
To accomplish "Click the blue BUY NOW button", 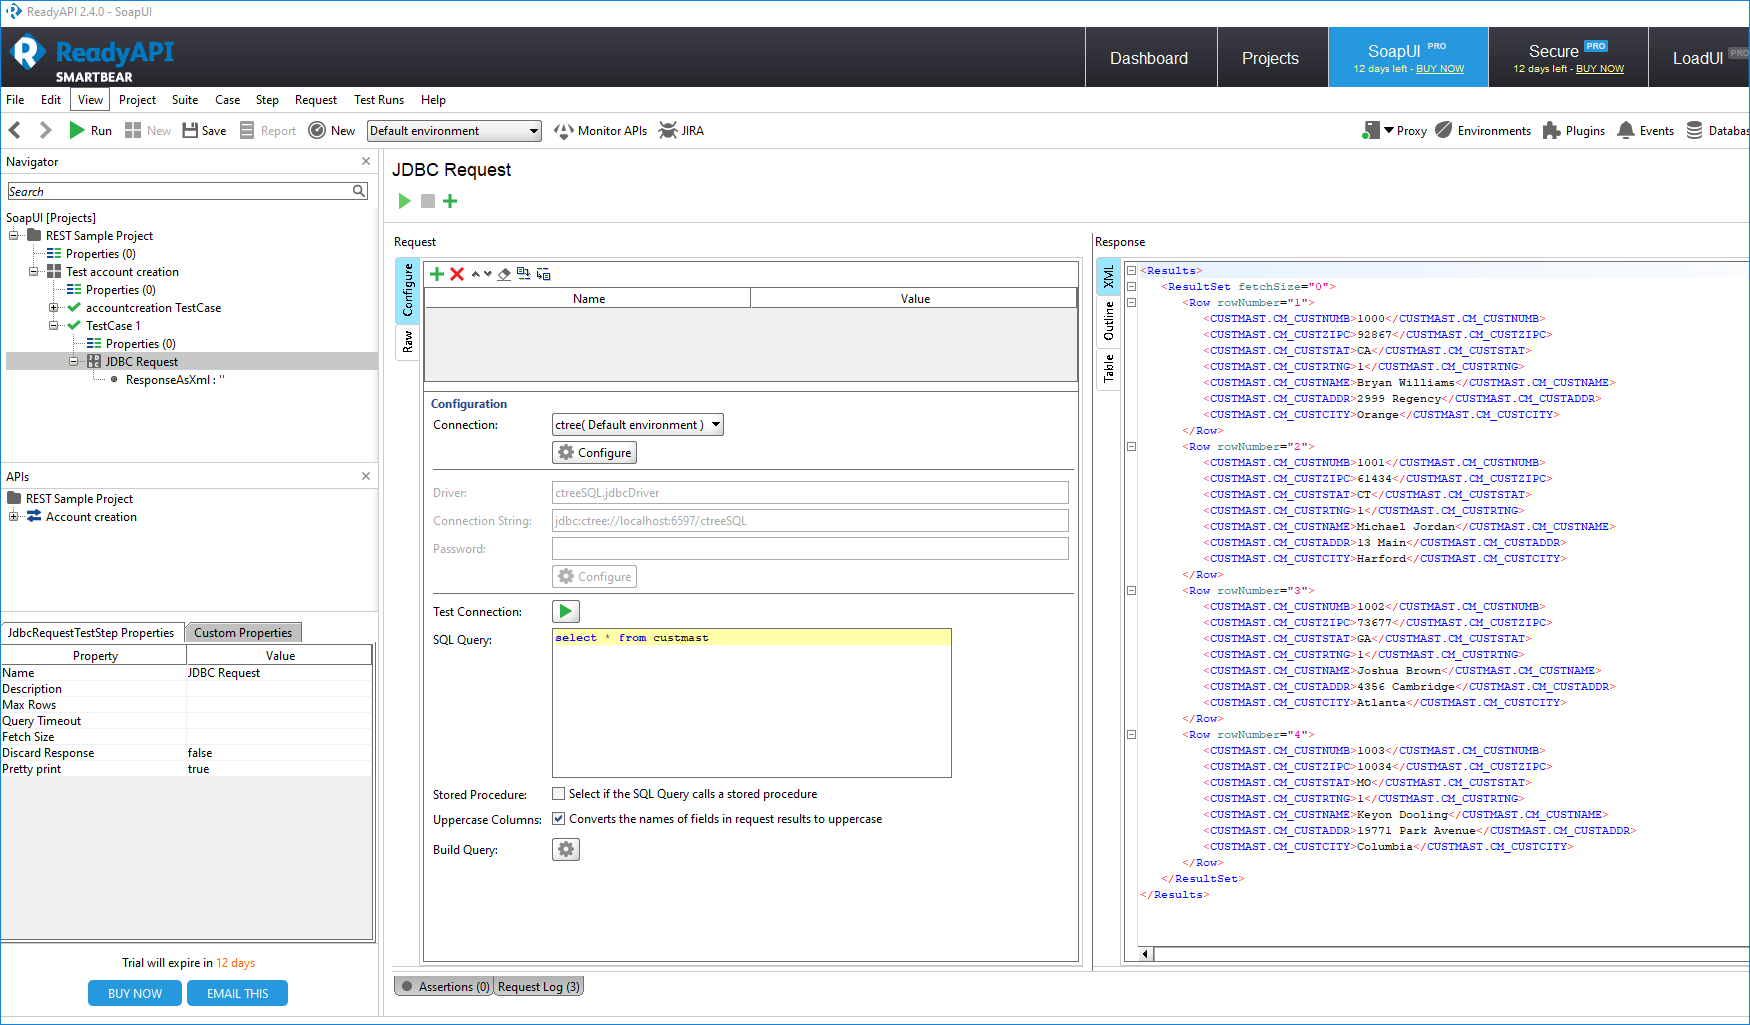I will pos(135,993).
